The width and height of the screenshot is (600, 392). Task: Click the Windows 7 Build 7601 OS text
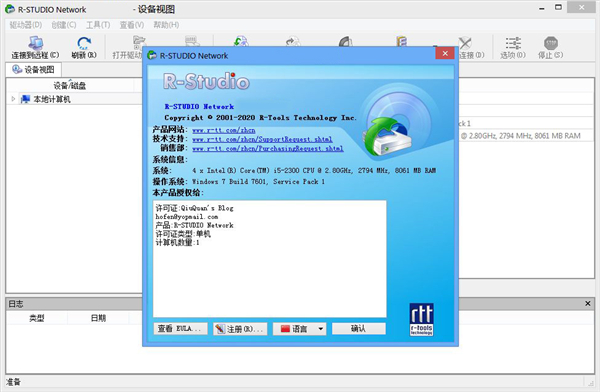(x=258, y=181)
